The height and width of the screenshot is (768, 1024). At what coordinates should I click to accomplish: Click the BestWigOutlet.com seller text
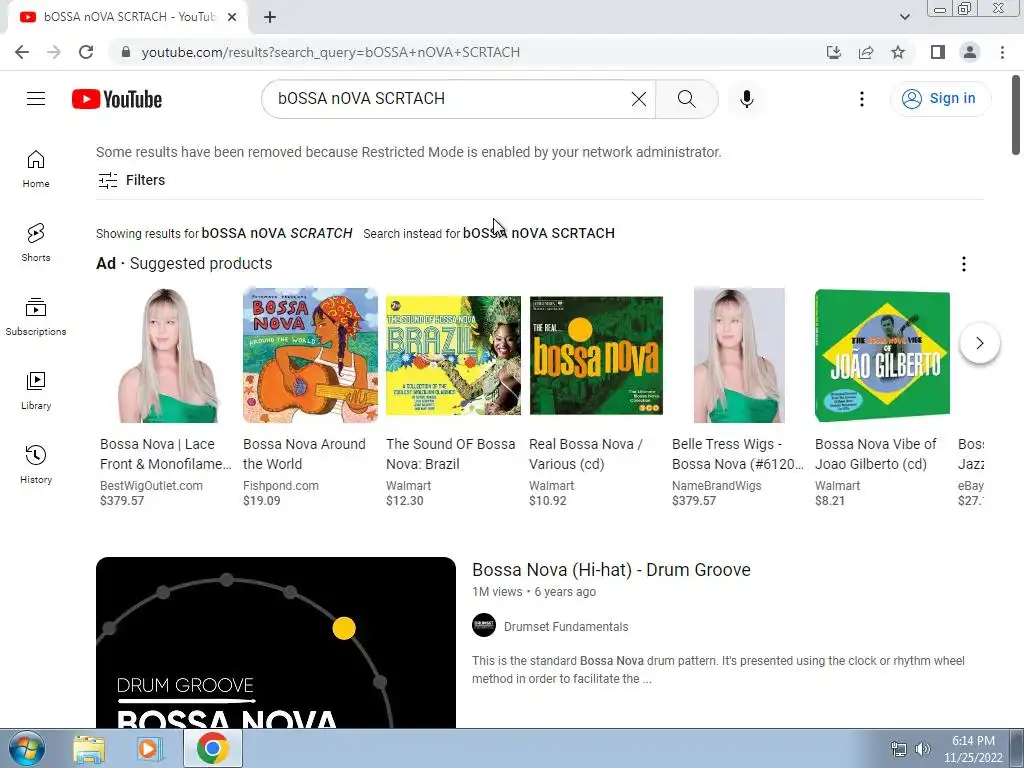tap(152, 486)
